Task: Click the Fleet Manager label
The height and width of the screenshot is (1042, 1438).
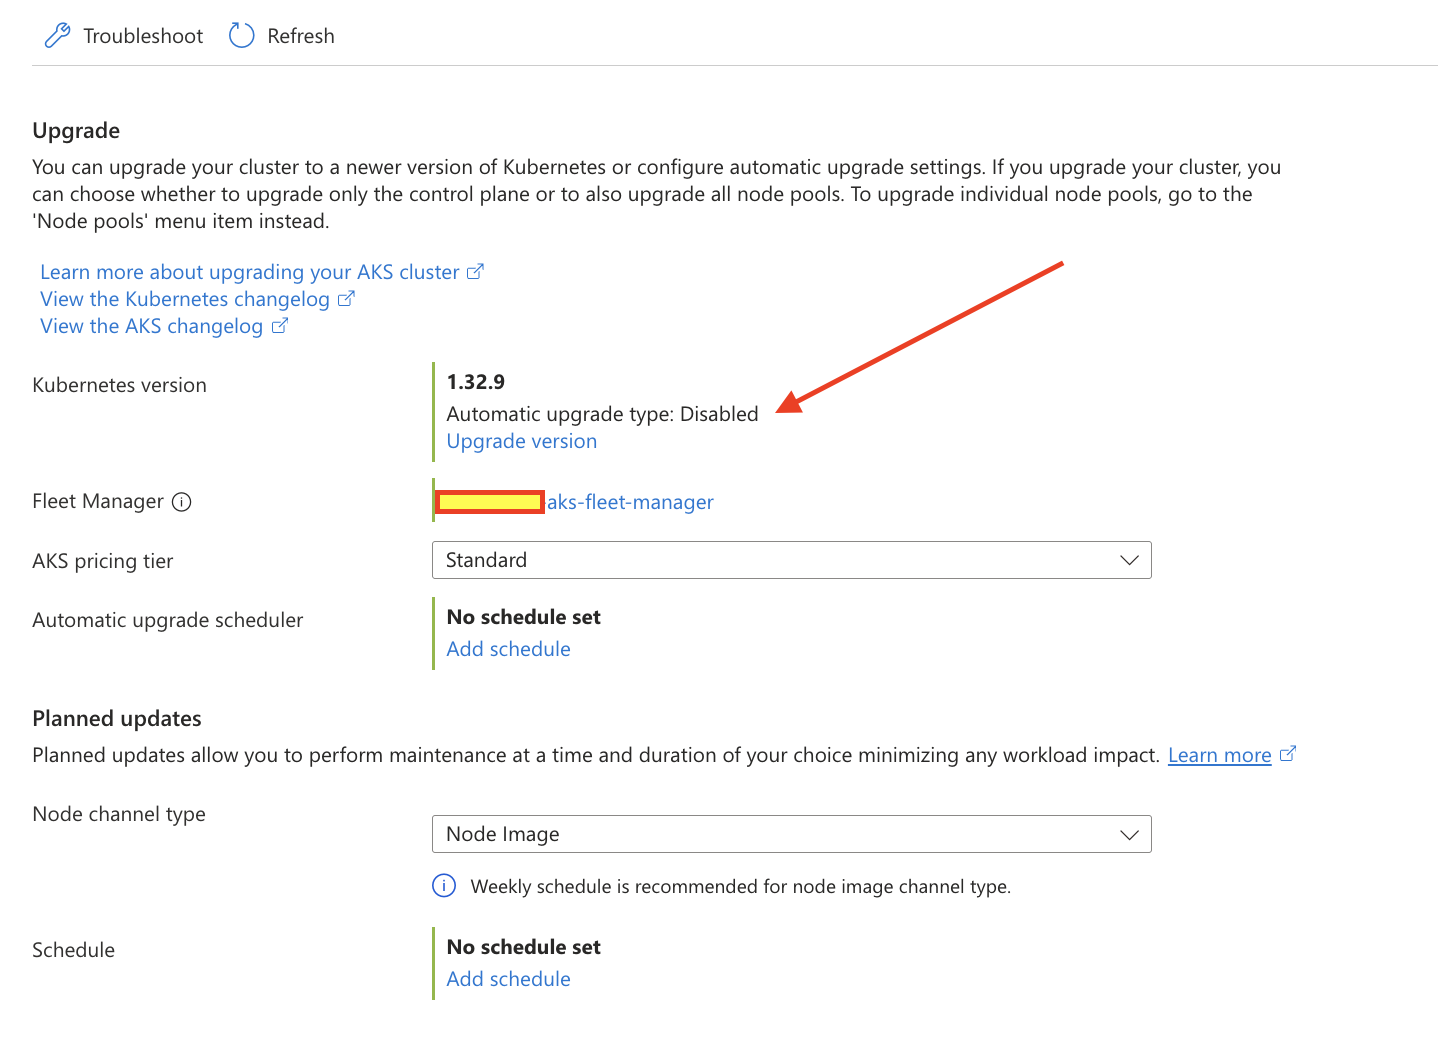Action: click(x=98, y=501)
